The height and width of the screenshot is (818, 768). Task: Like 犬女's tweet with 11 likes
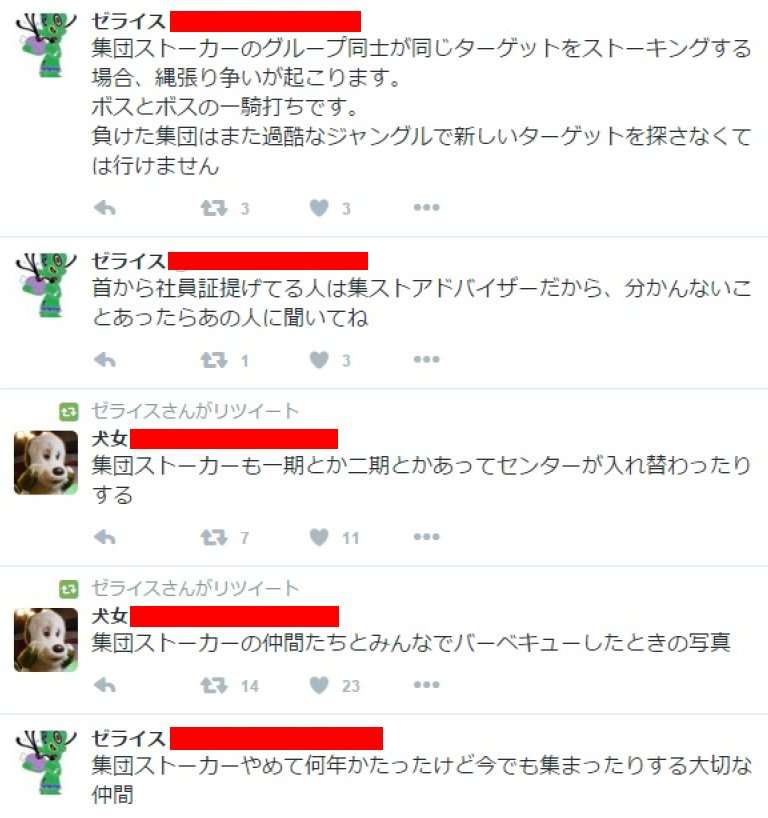tap(319, 537)
